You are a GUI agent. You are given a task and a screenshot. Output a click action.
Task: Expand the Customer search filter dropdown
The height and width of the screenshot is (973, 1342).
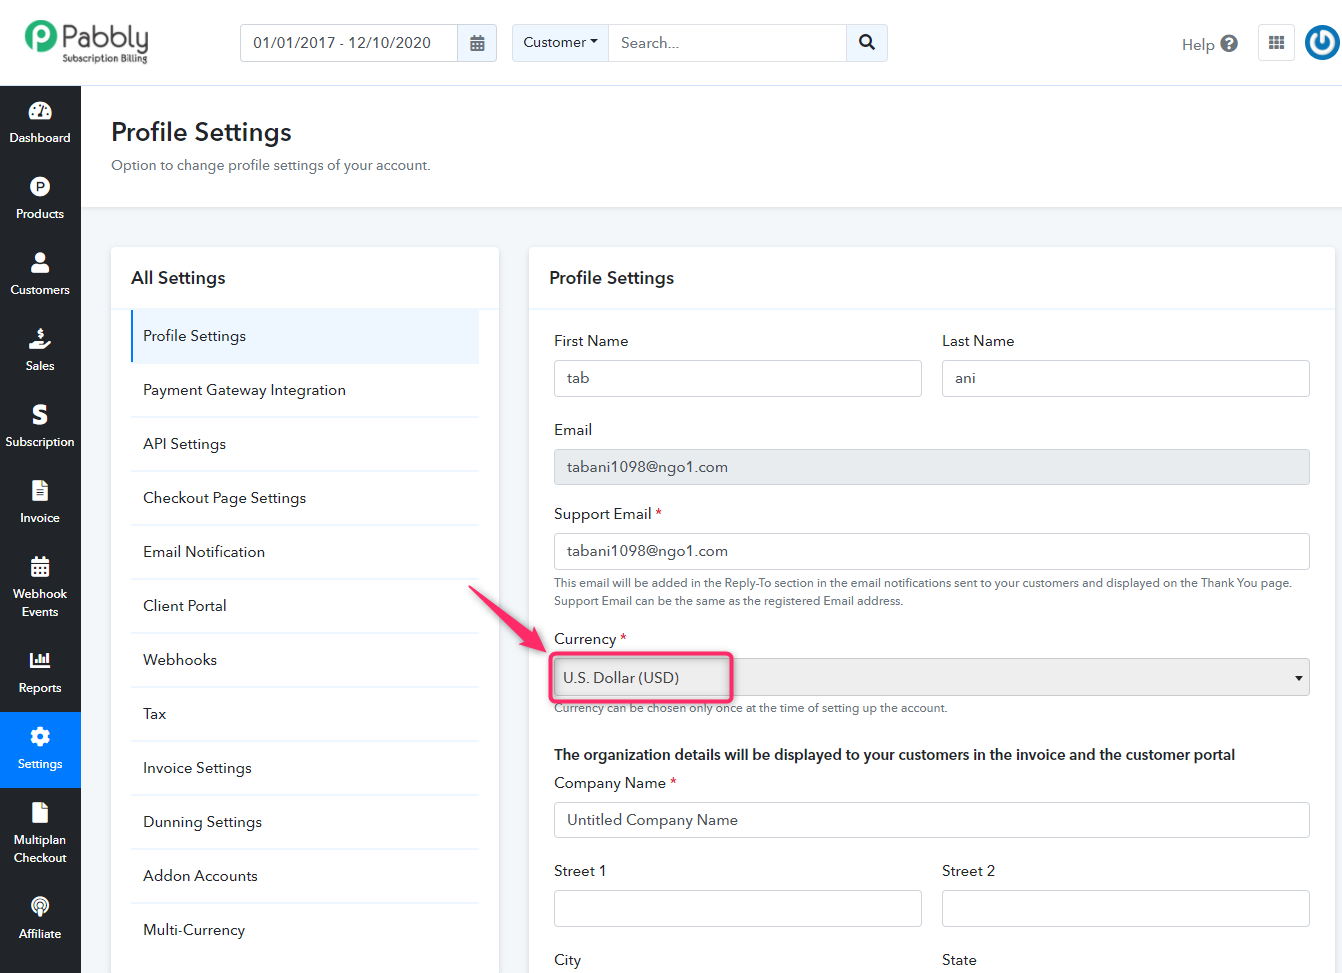coord(560,43)
